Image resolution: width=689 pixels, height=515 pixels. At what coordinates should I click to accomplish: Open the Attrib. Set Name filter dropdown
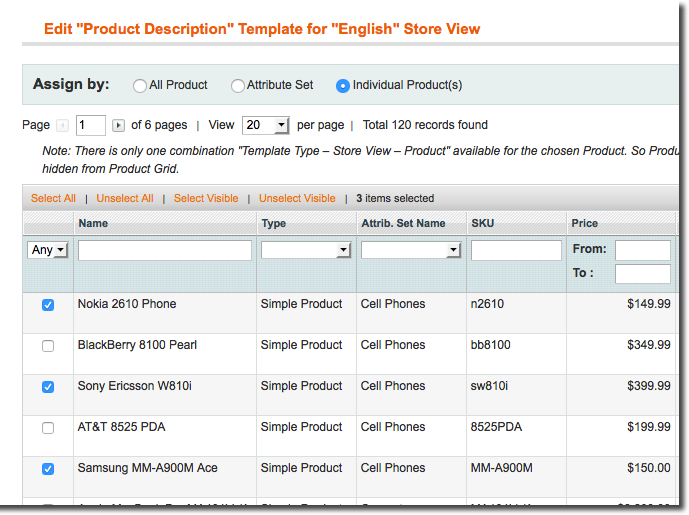point(411,250)
